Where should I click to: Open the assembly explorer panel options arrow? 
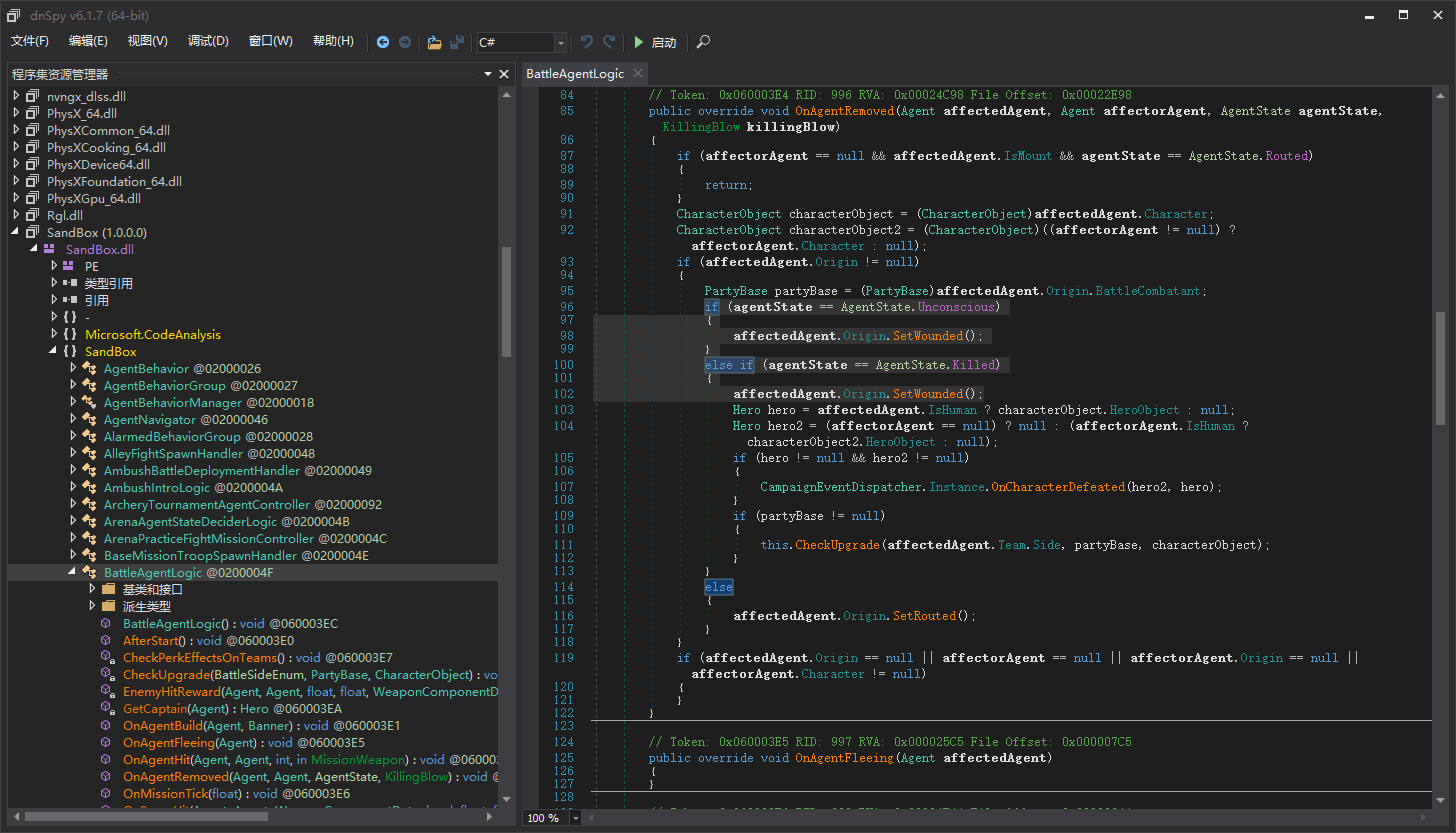pyautogui.click(x=487, y=74)
